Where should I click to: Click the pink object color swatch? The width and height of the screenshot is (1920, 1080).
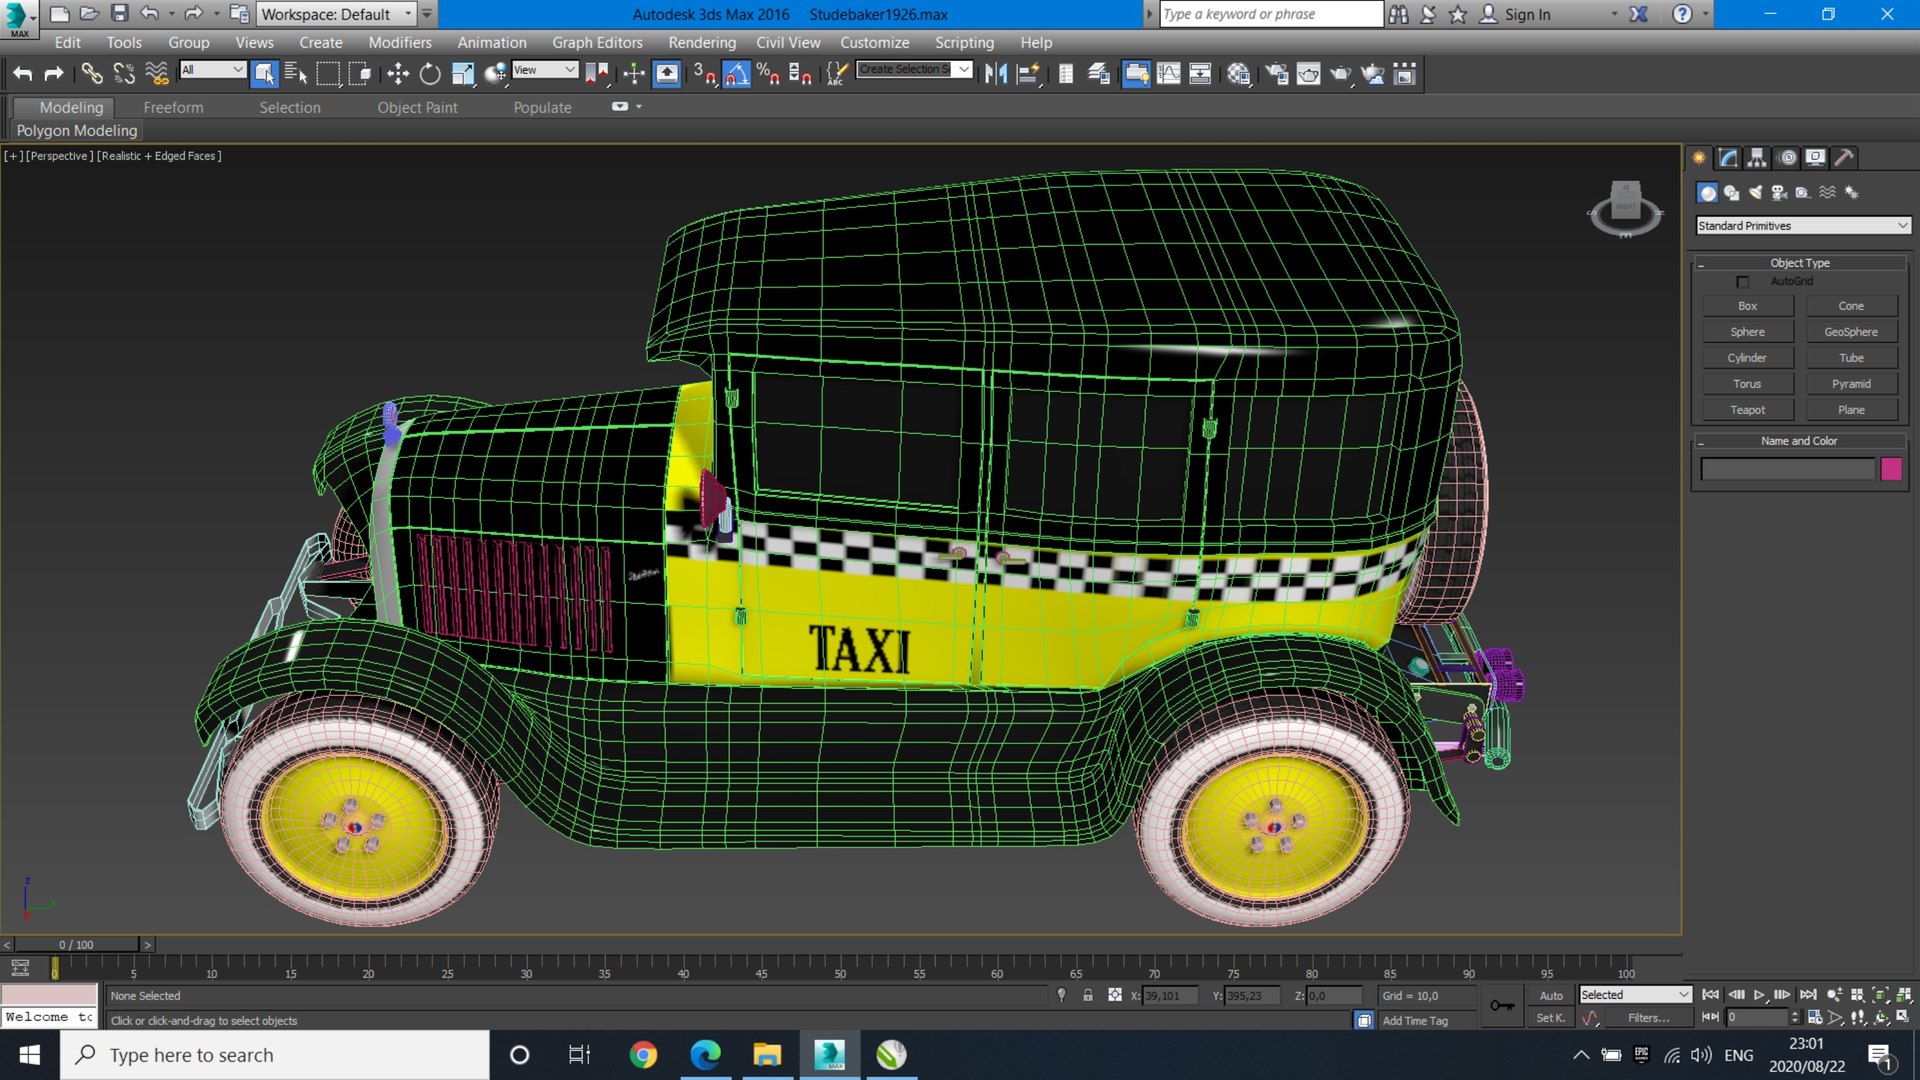[x=1891, y=469]
